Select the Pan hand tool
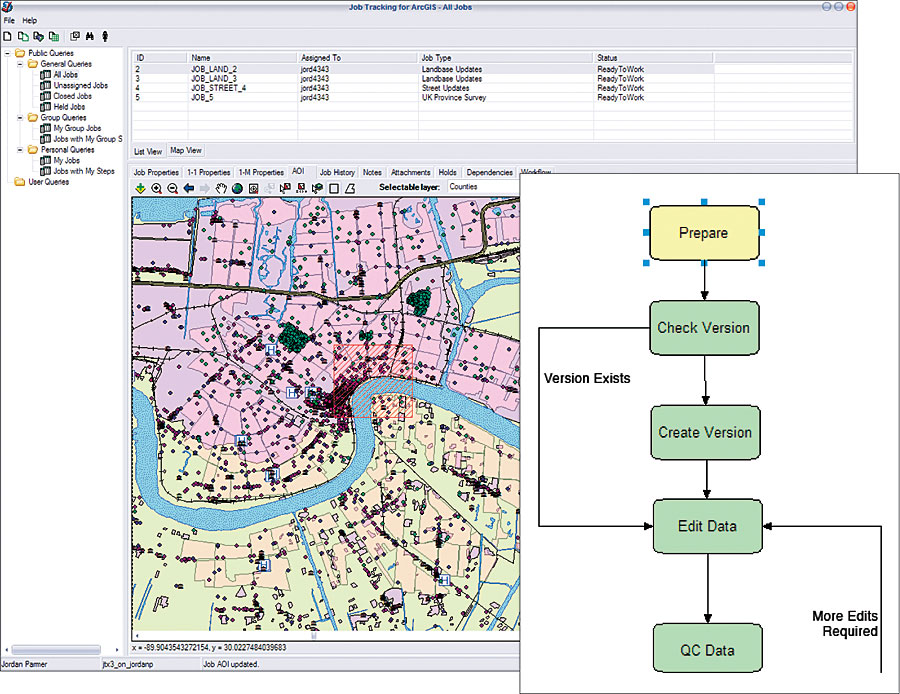 (x=221, y=188)
